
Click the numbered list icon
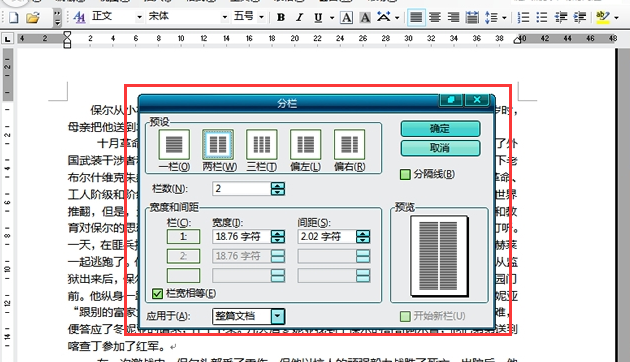(x=523, y=17)
